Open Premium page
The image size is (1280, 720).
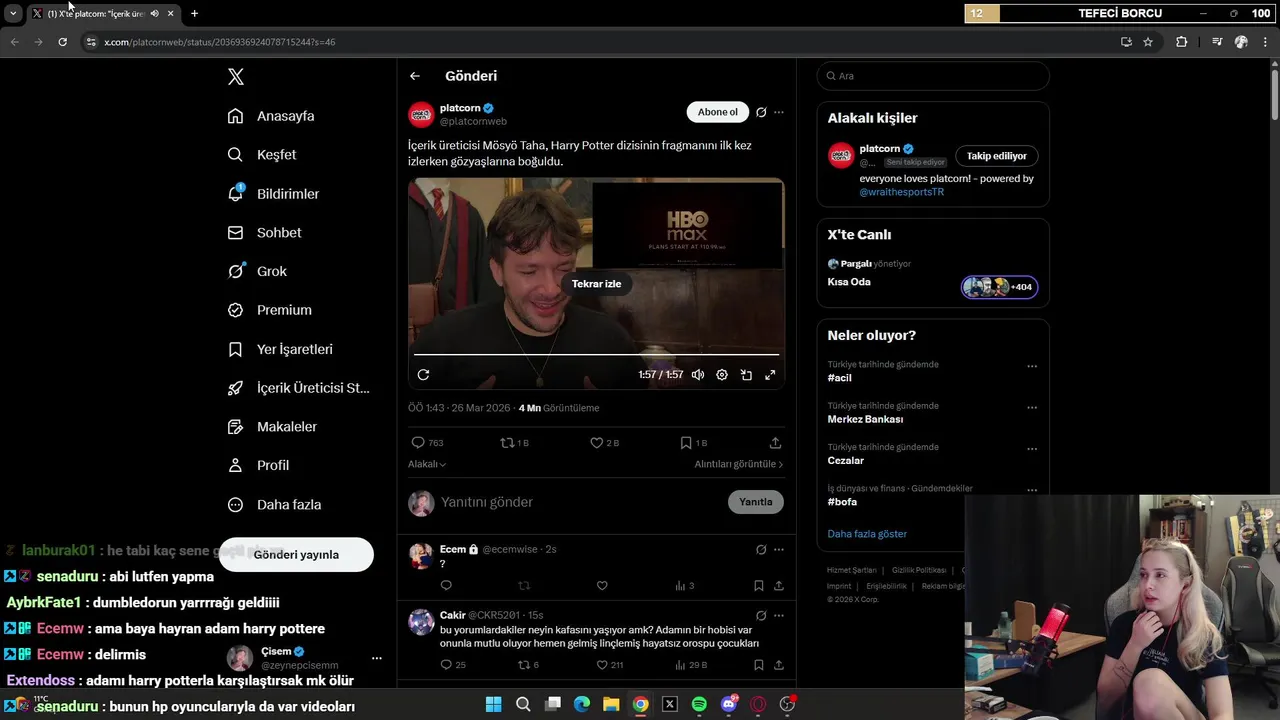click(269, 310)
